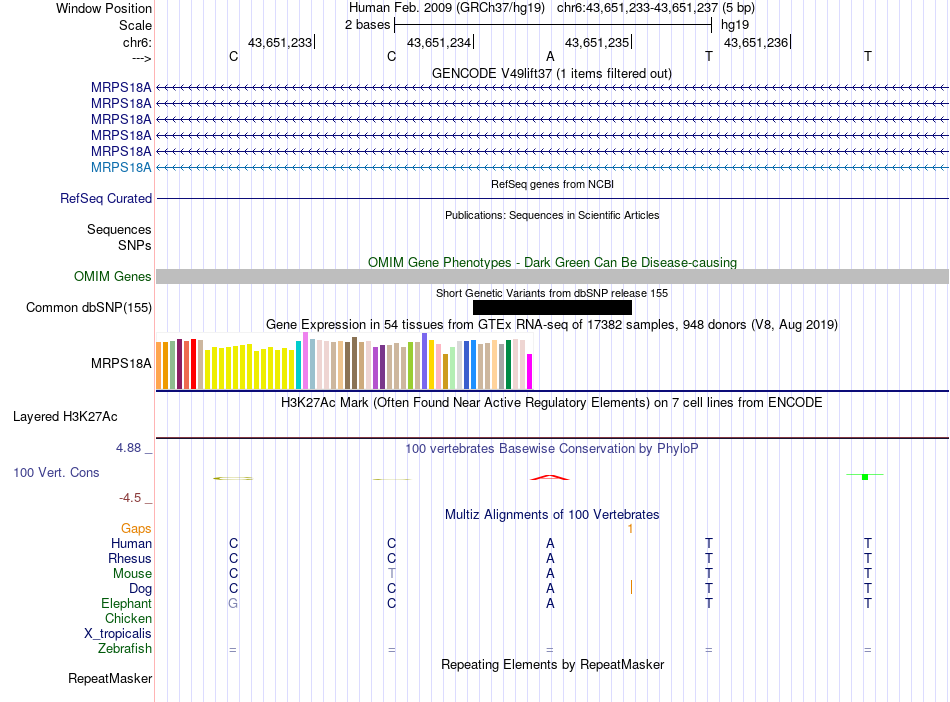Click the cyan bar in GTEx chart
The height and width of the screenshot is (702, 950).
tap(299, 365)
